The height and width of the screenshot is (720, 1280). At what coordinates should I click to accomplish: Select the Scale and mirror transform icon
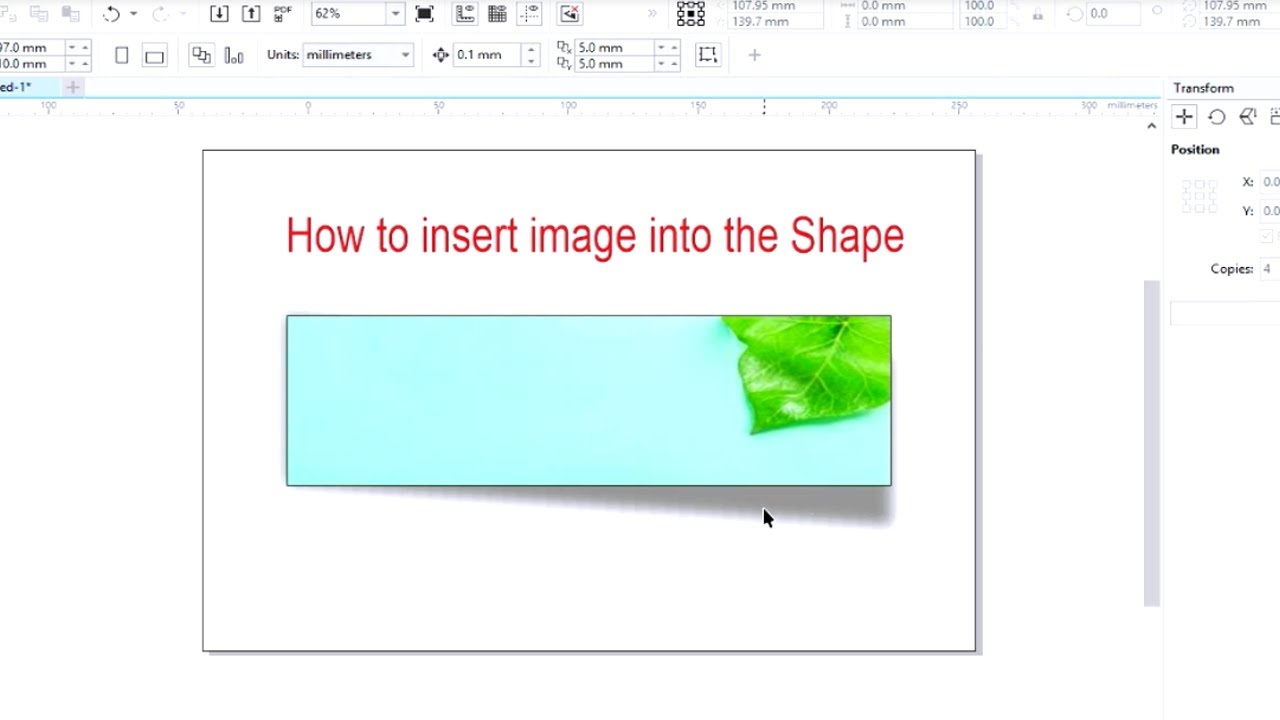click(x=1247, y=117)
